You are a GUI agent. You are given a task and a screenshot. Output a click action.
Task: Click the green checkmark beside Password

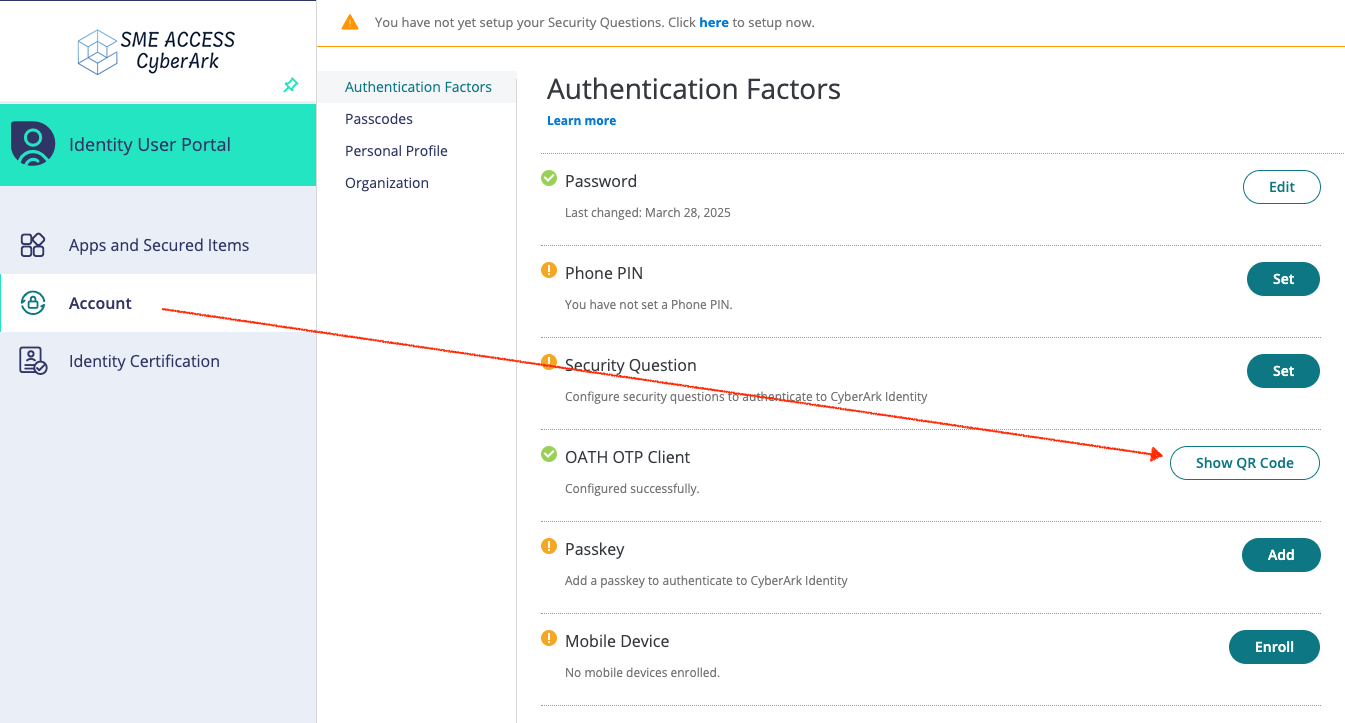549,178
